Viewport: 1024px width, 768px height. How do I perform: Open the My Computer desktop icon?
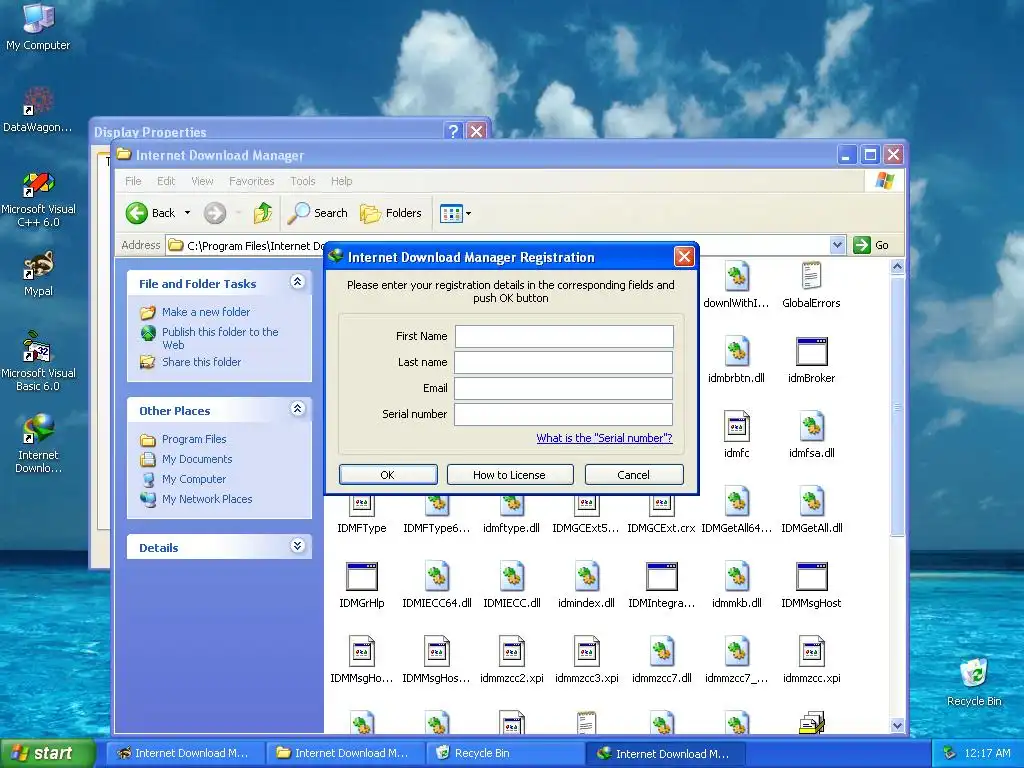38,27
